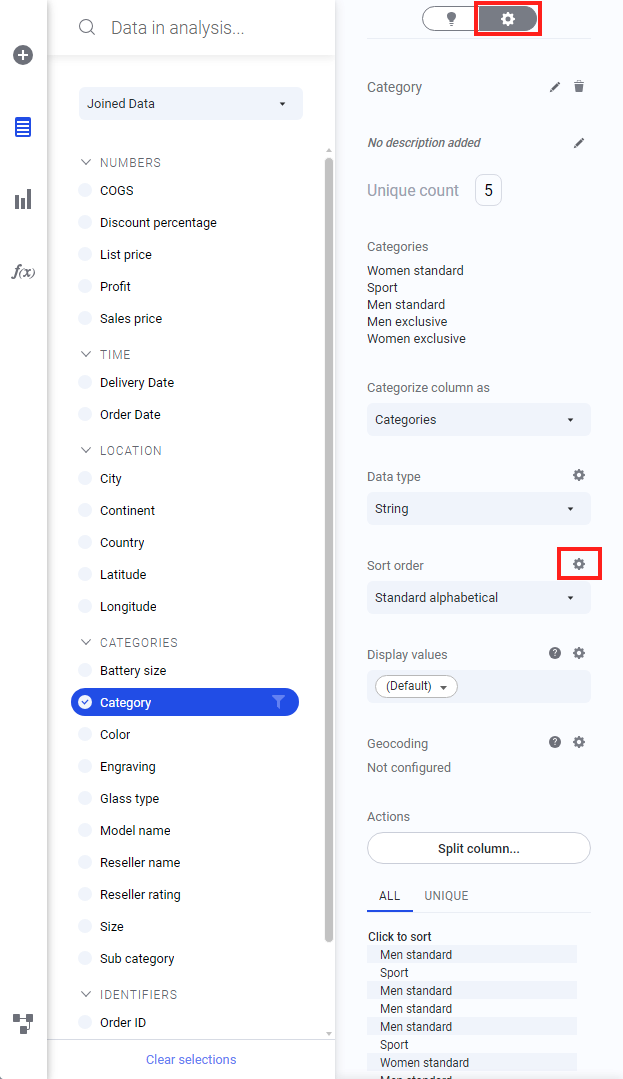Image resolution: width=623 pixels, height=1079 pixels.
Task: Open the Data type String dropdown
Action: (x=478, y=509)
